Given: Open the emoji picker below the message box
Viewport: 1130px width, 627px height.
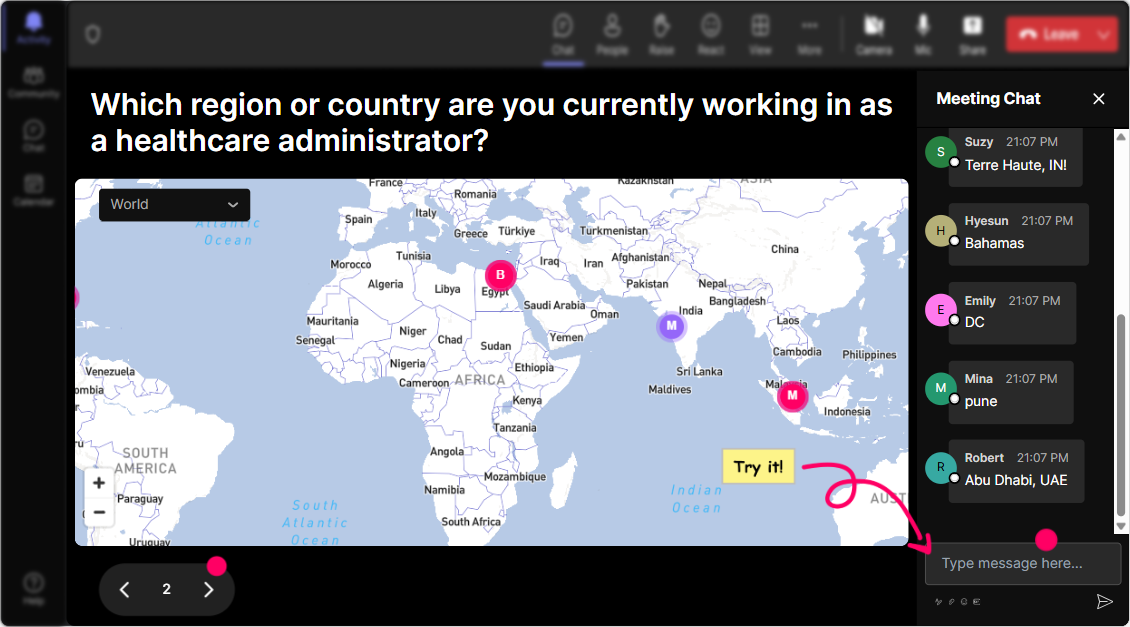Looking at the screenshot, I should (x=964, y=602).
